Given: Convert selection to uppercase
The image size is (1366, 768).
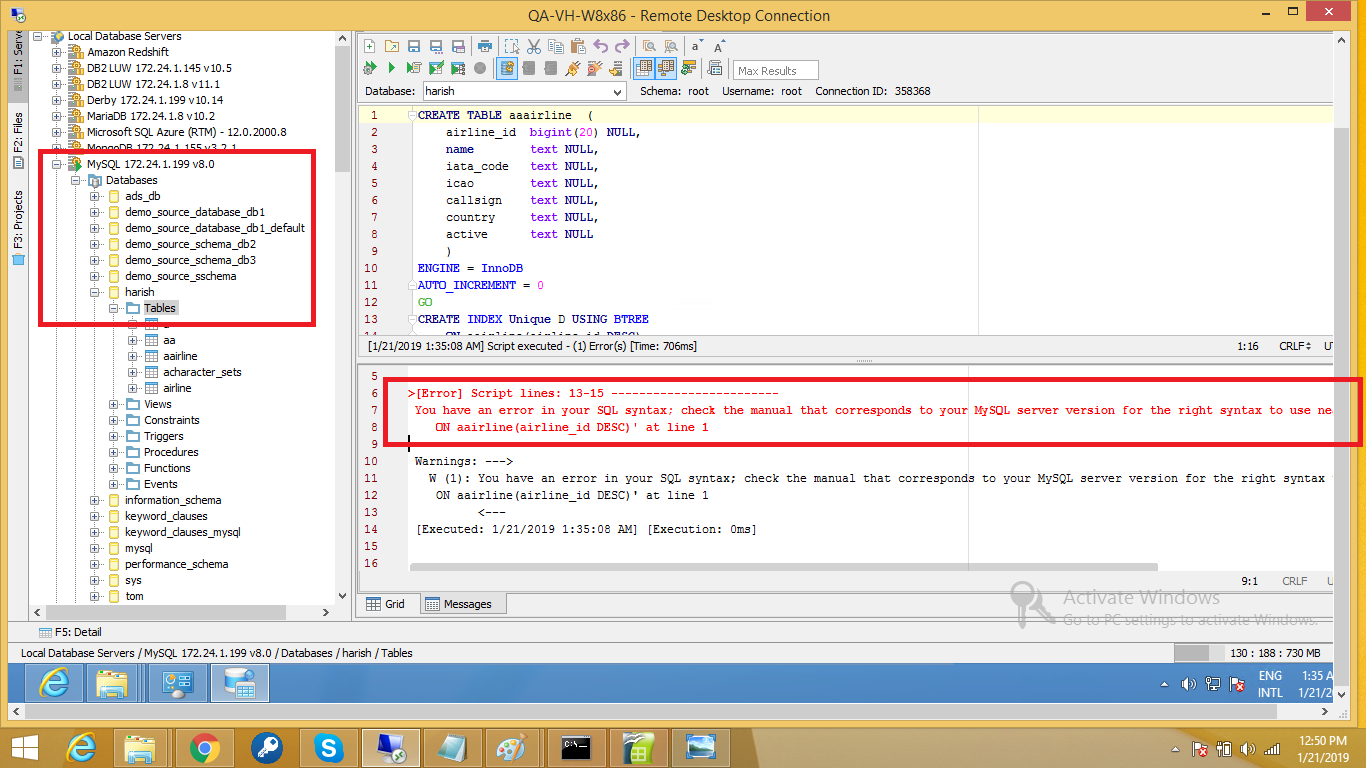Looking at the screenshot, I should pyautogui.click(x=718, y=46).
